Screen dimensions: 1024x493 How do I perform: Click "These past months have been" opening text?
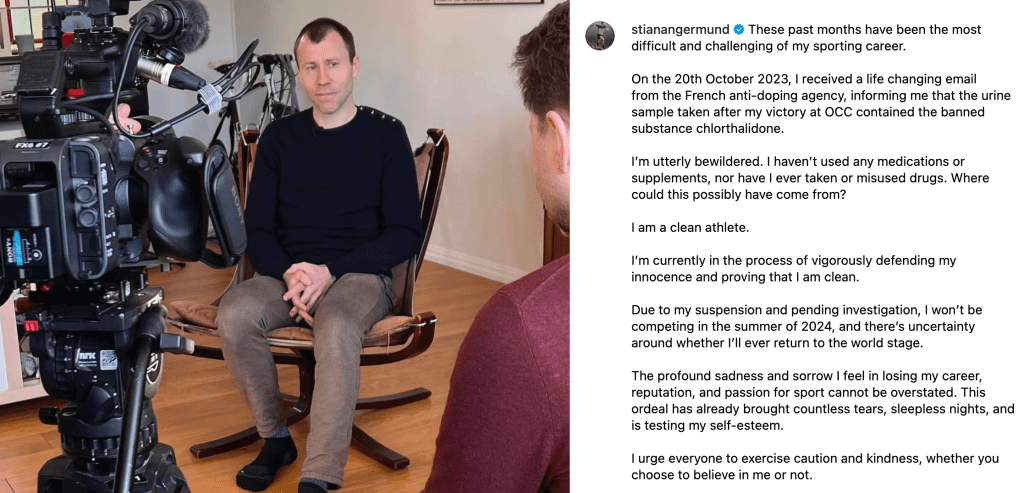click(x=807, y=38)
